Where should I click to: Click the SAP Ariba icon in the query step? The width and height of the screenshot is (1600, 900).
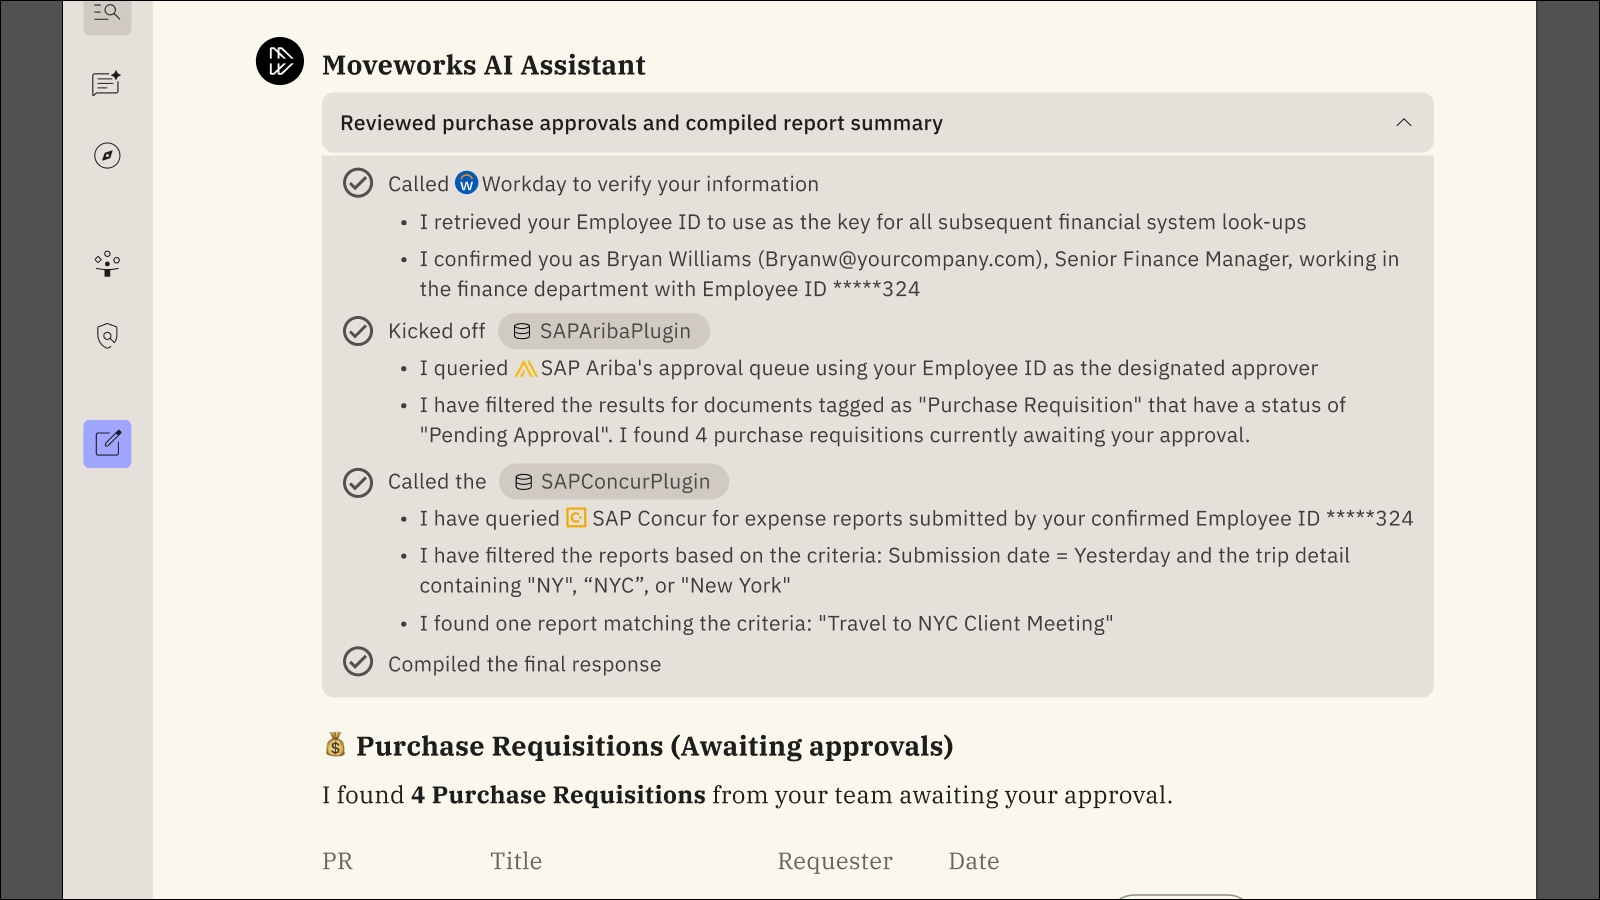pyautogui.click(x=527, y=368)
